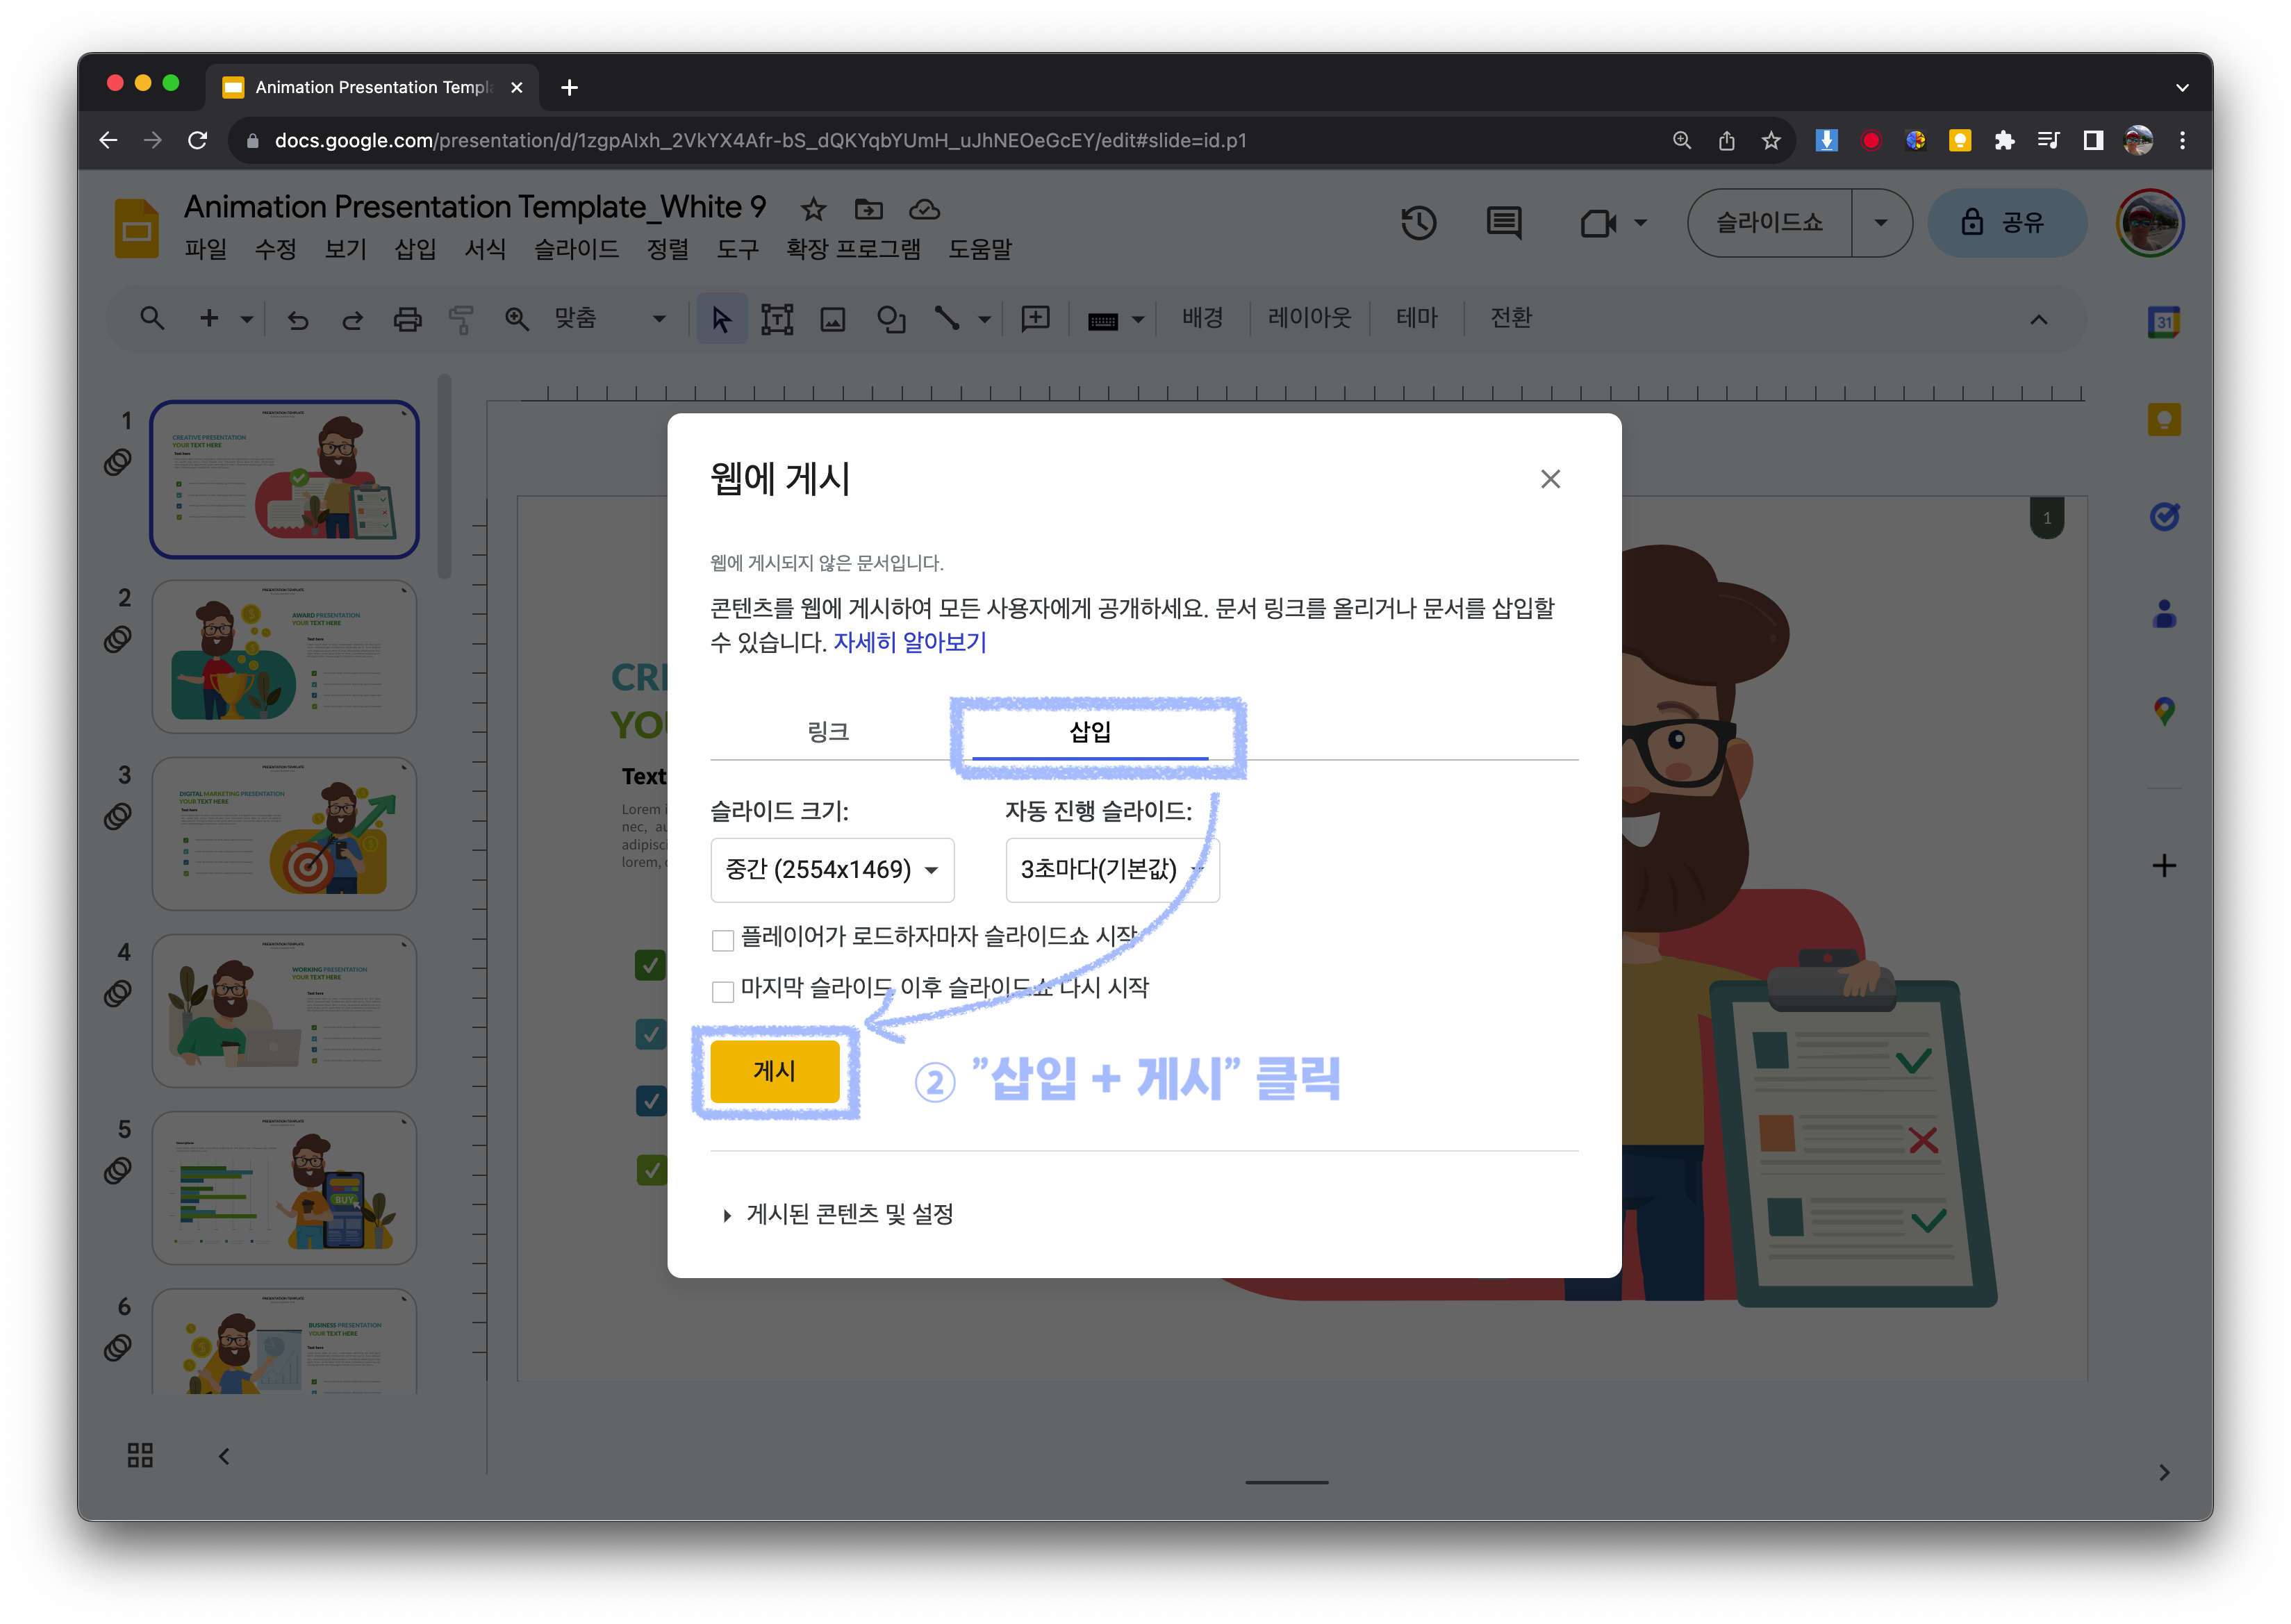Image resolution: width=2291 pixels, height=1624 pixels.
Task: Open the 파일 menu
Action: coord(205,249)
